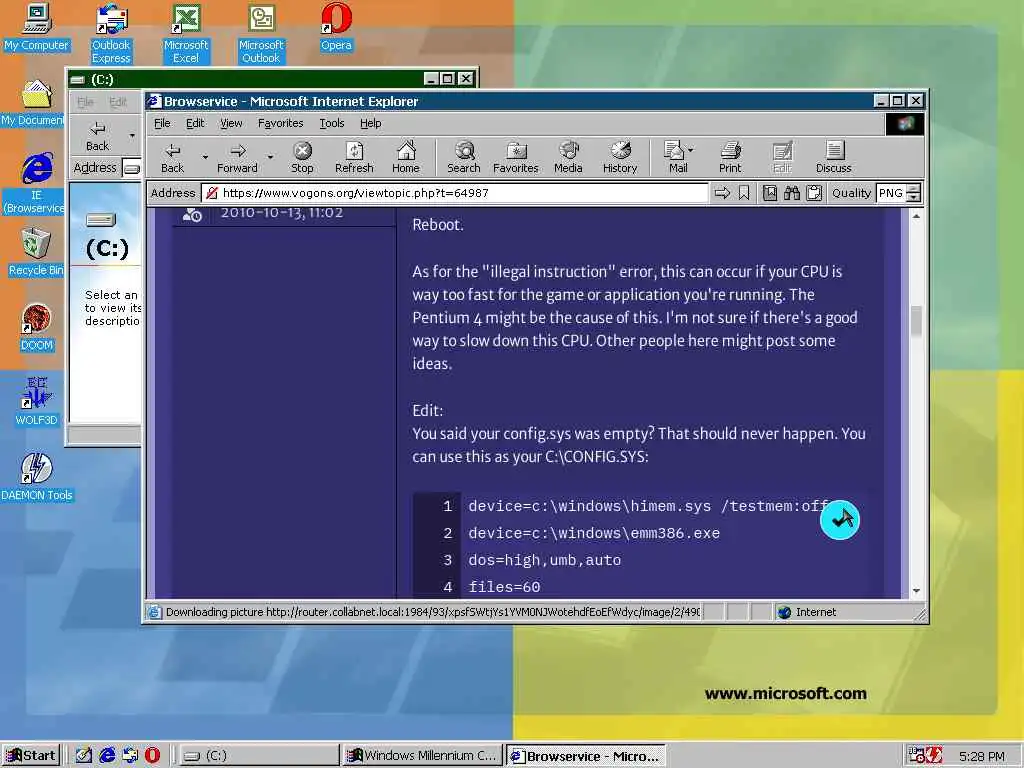The image size is (1024, 768).
Task: Click the clipboard paste icon
Action: pos(814,193)
